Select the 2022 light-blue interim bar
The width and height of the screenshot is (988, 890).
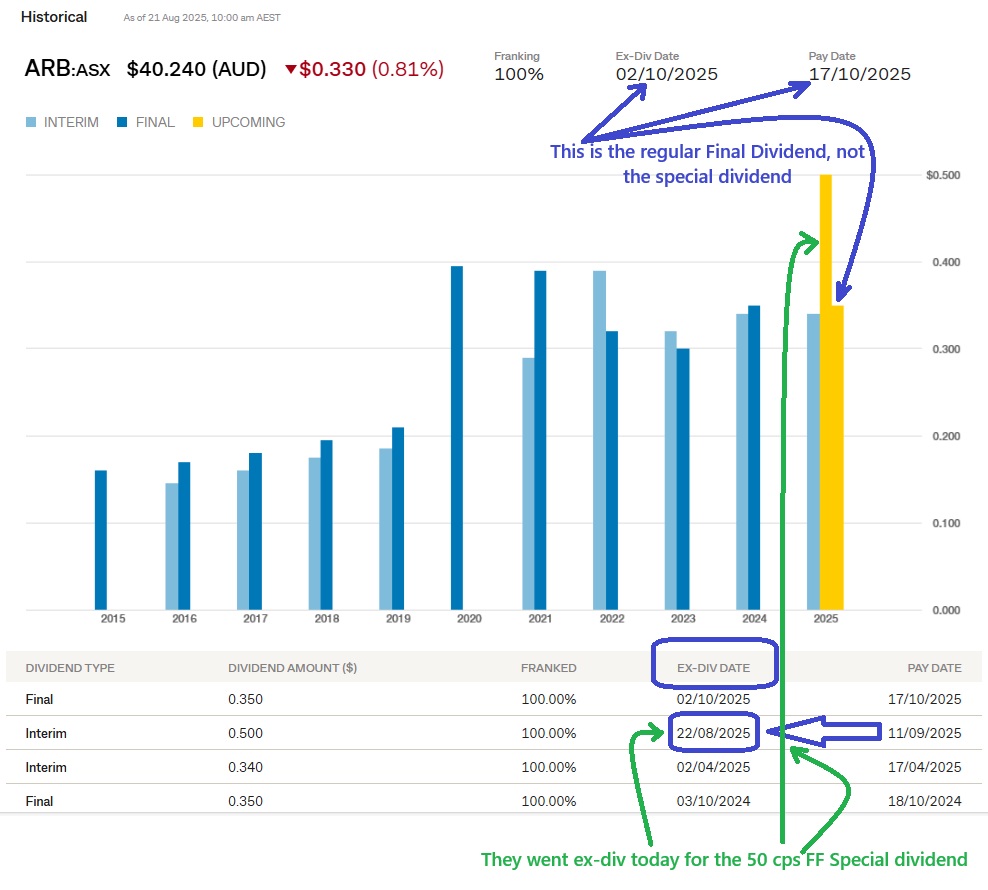[599, 440]
